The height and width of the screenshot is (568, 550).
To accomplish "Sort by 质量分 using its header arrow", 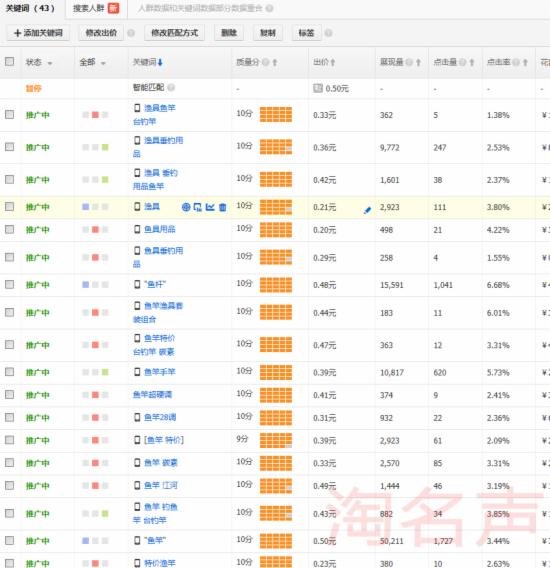I will (275, 63).
